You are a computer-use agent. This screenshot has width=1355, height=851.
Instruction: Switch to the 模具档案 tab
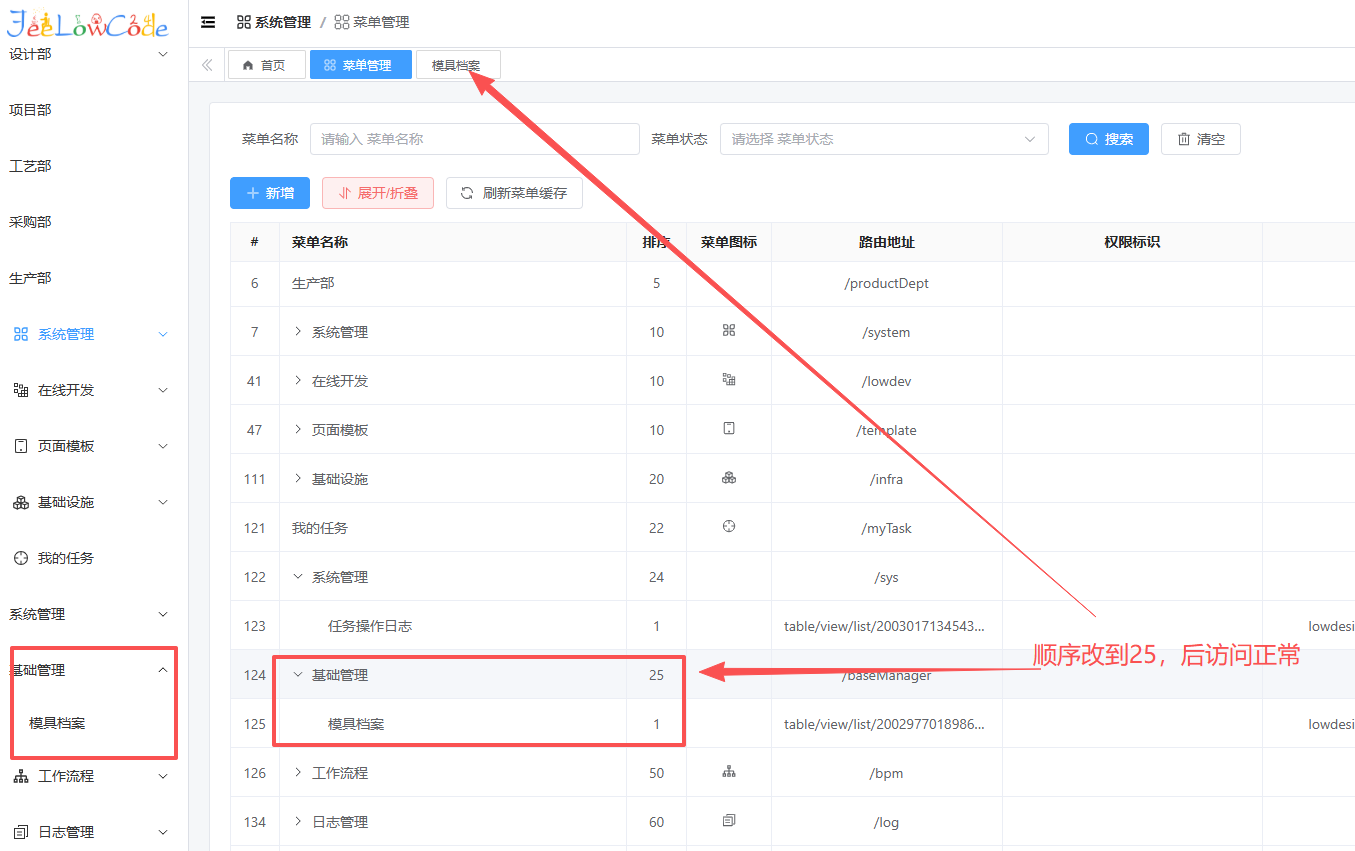click(x=457, y=65)
